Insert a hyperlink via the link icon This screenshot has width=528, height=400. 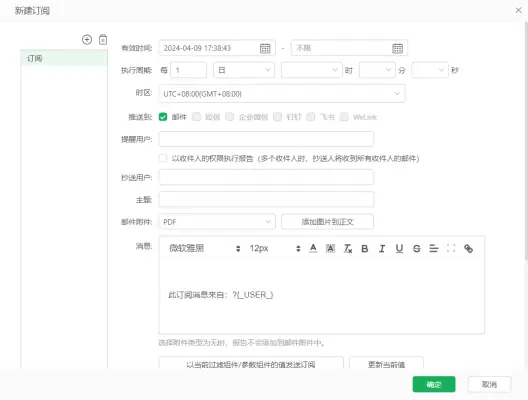point(468,248)
